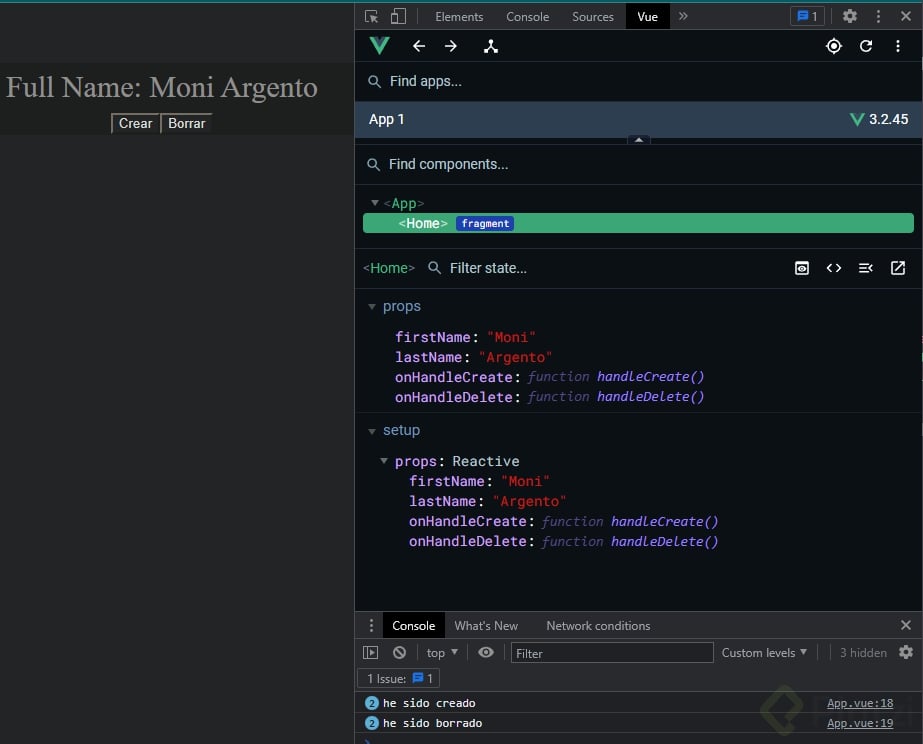The width and height of the screenshot is (923, 744).
Task: Open the top context dropdown
Action: [x=442, y=653]
